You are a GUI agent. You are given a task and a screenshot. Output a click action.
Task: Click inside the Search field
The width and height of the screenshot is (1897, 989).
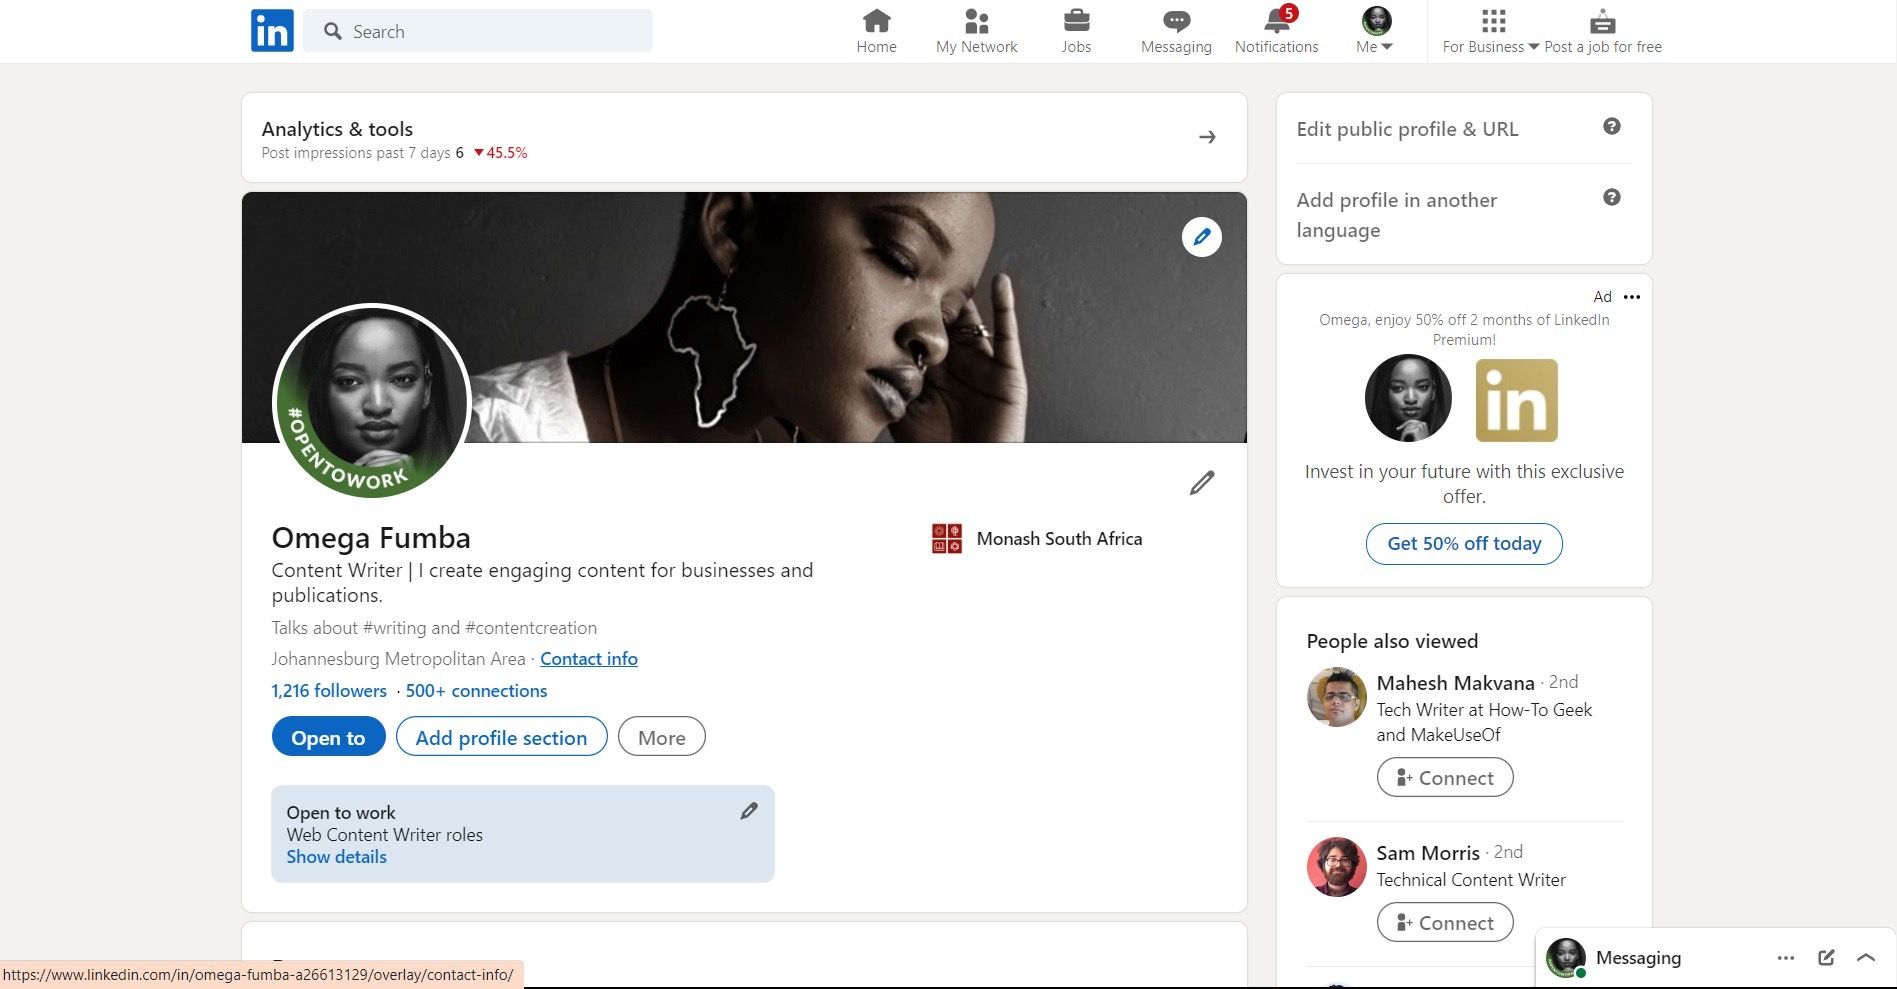[x=478, y=31]
